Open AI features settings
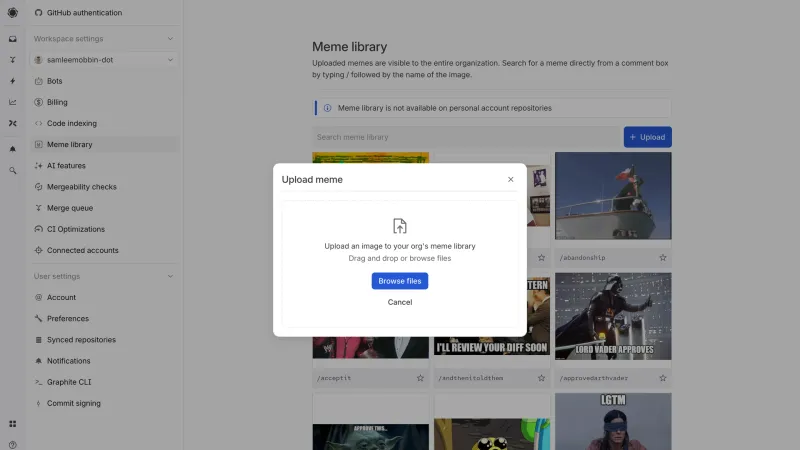 [104, 165]
